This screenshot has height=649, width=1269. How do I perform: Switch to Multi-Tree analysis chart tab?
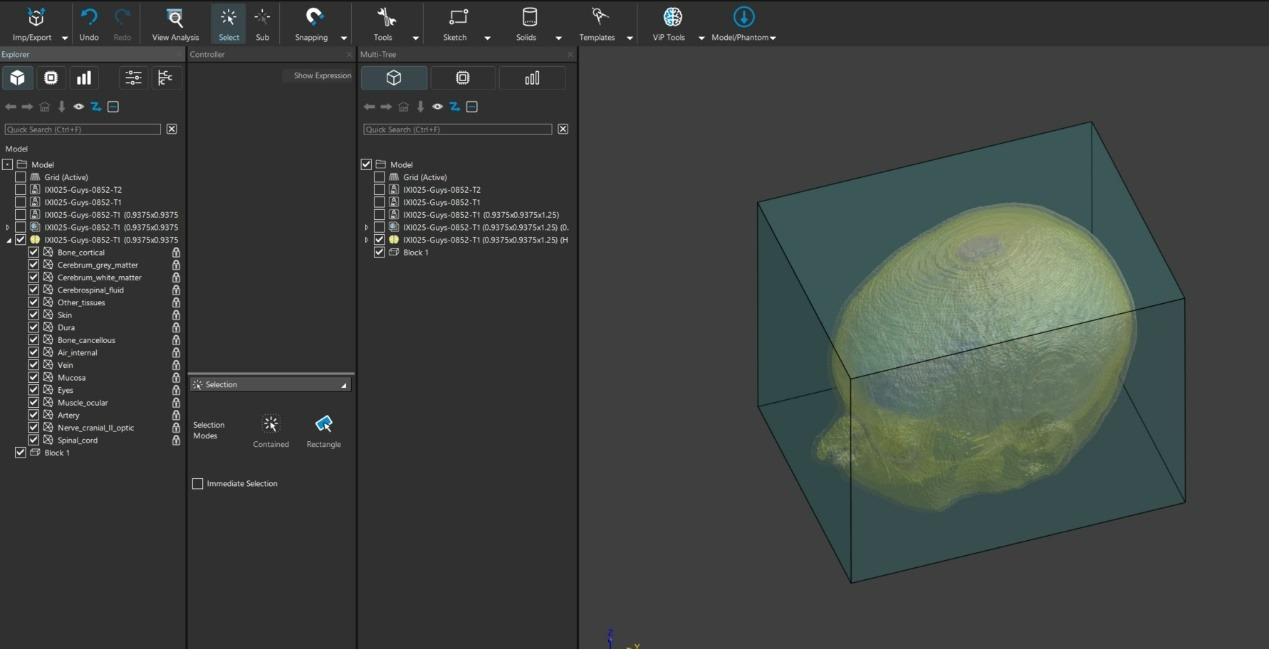pyautogui.click(x=531, y=78)
